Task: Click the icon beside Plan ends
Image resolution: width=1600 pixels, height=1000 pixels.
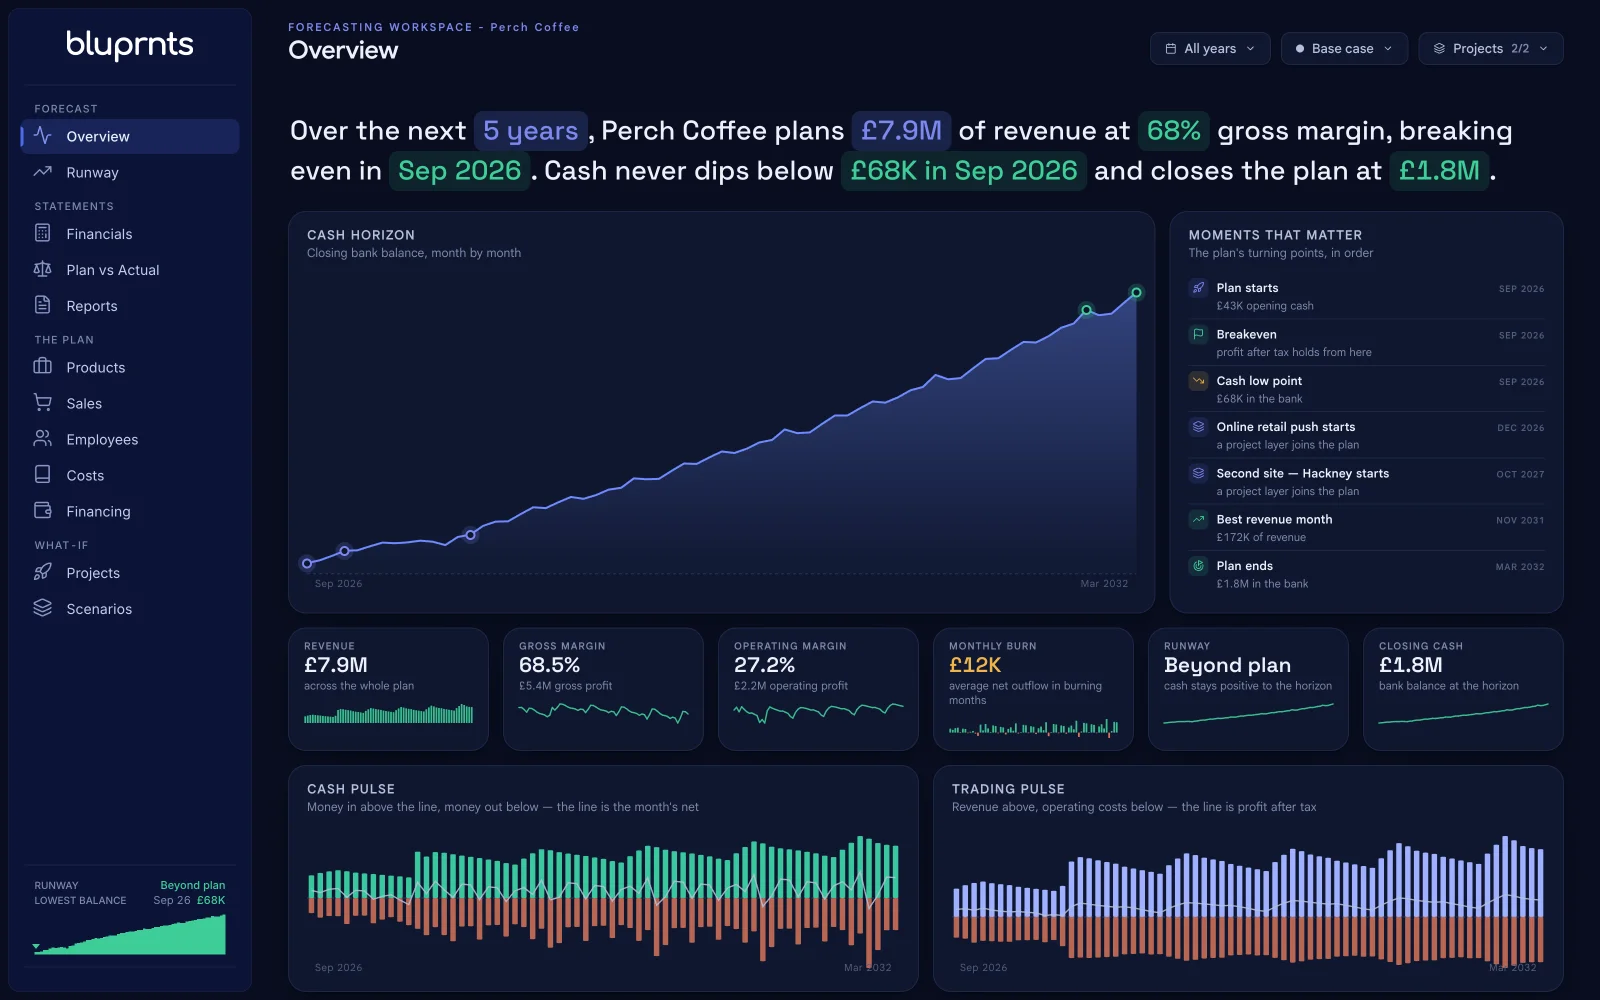Action: click(1198, 566)
